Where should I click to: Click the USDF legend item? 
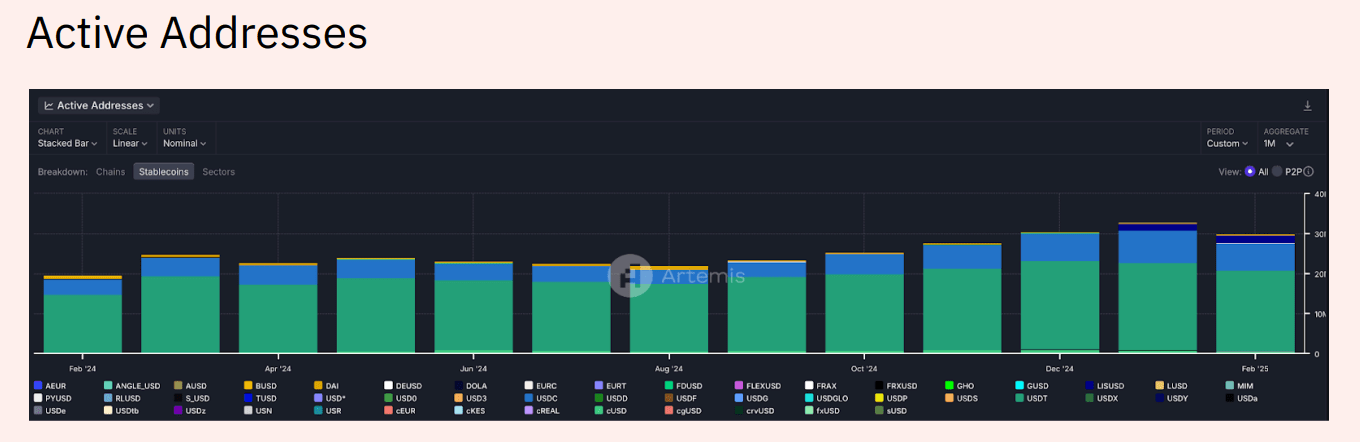pos(680,398)
